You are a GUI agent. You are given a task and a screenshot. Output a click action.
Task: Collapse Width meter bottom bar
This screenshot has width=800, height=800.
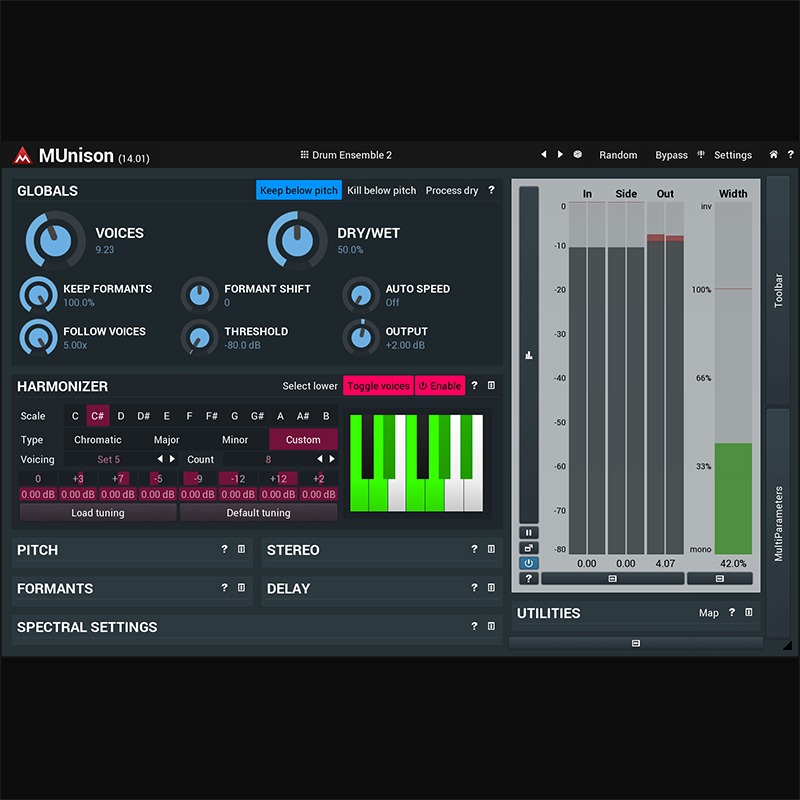(720, 579)
